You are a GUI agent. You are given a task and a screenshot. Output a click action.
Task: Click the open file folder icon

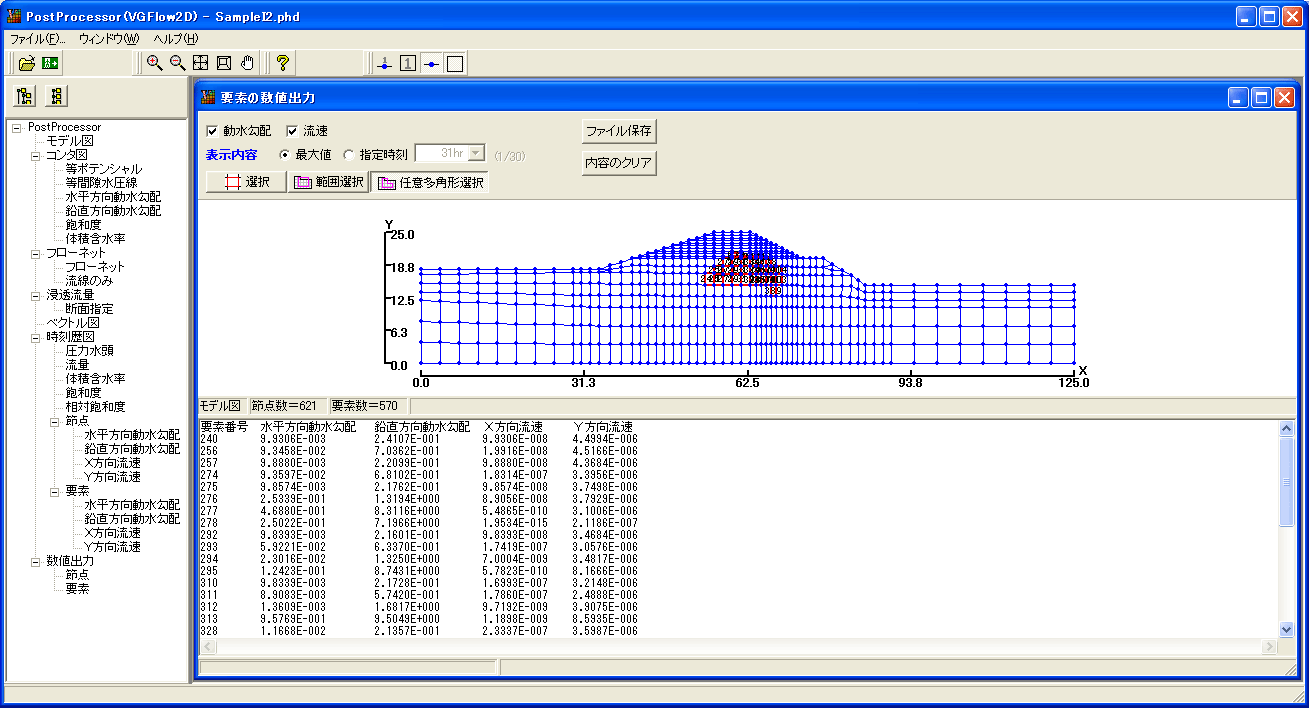(x=27, y=63)
